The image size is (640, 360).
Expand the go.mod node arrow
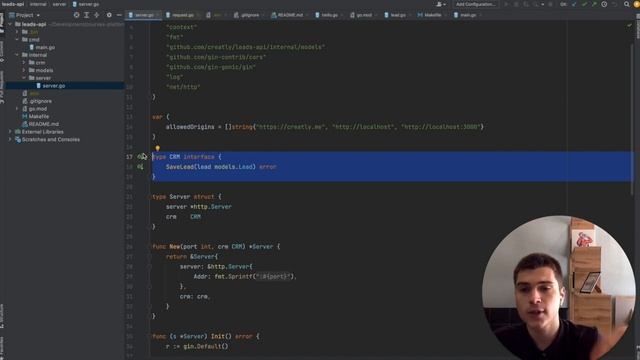click(17, 109)
